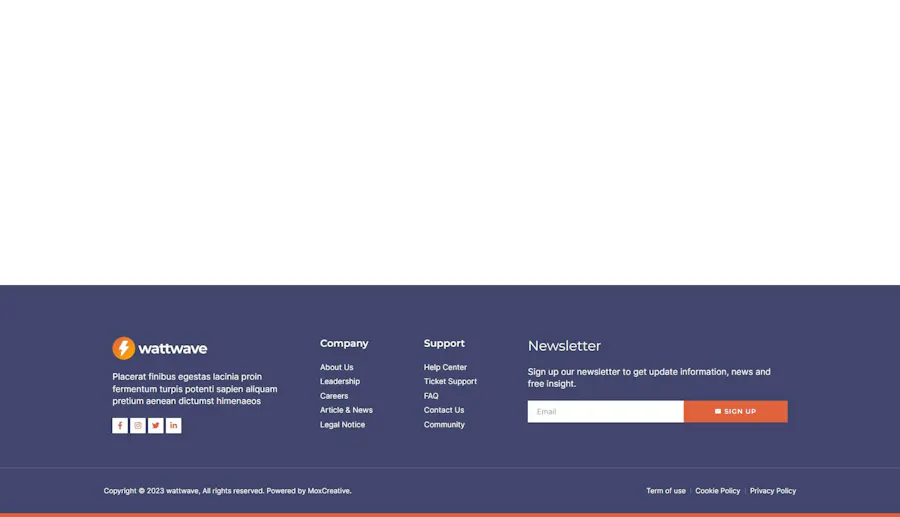This screenshot has width=900, height=517.
Task: Open the Legal Notice link
Action: [342, 425]
